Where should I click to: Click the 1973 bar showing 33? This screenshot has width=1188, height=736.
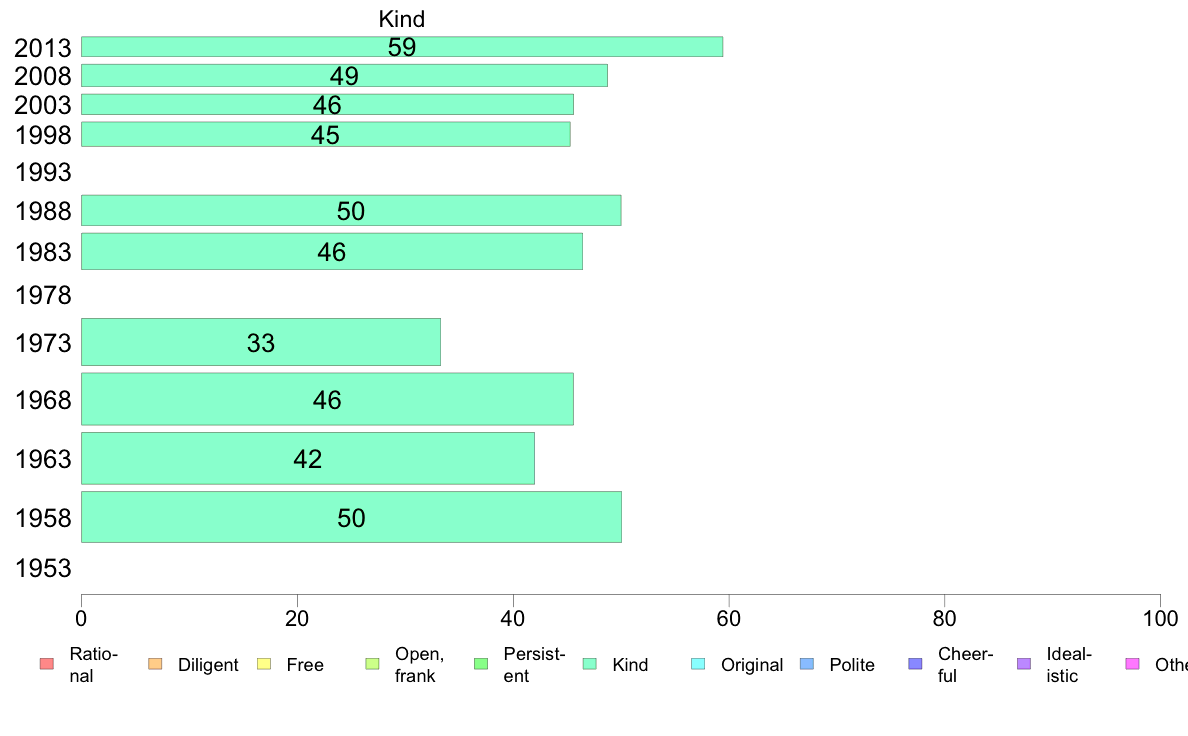click(x=261, y=342)
